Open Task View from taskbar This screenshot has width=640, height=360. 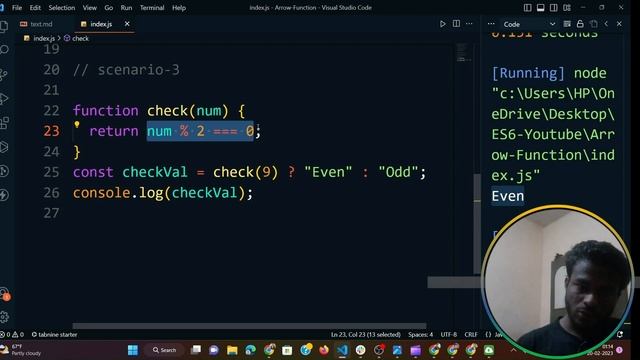coord(196,350)
